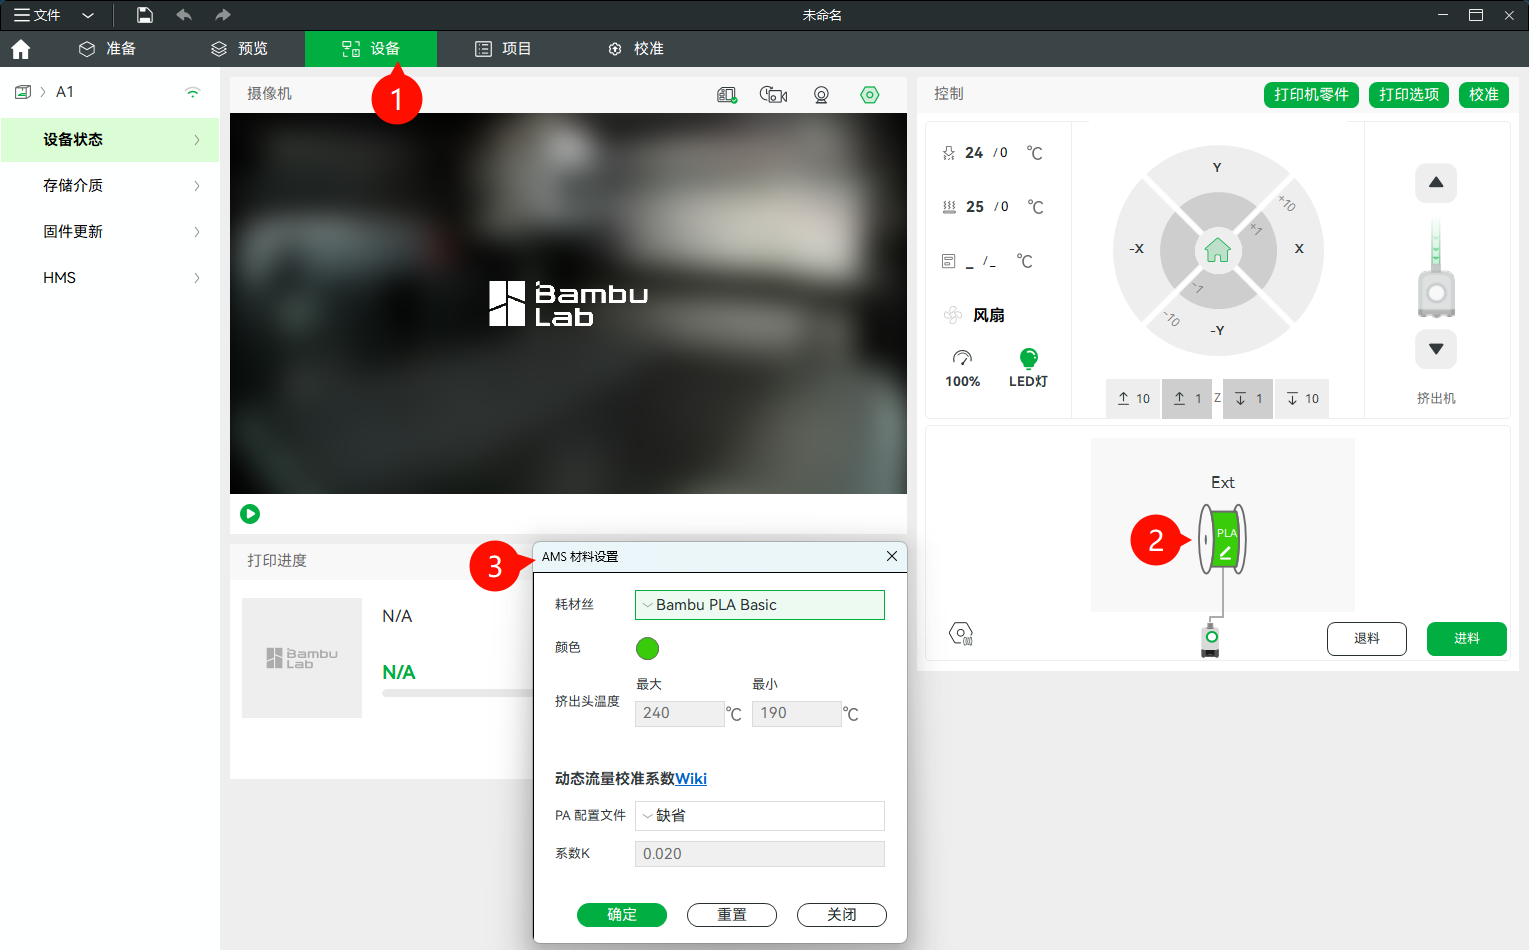
Task: Open the 耗材丝 Bambu PLA Basic dropdown
Action: coord(760,605)
